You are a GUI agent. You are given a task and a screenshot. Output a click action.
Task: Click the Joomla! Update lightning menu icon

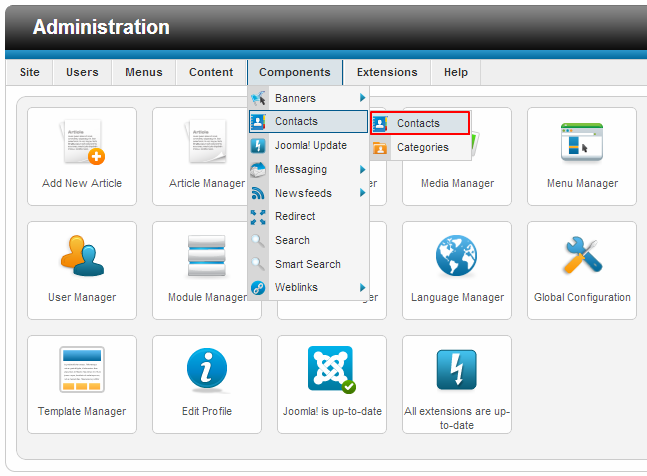258,146
